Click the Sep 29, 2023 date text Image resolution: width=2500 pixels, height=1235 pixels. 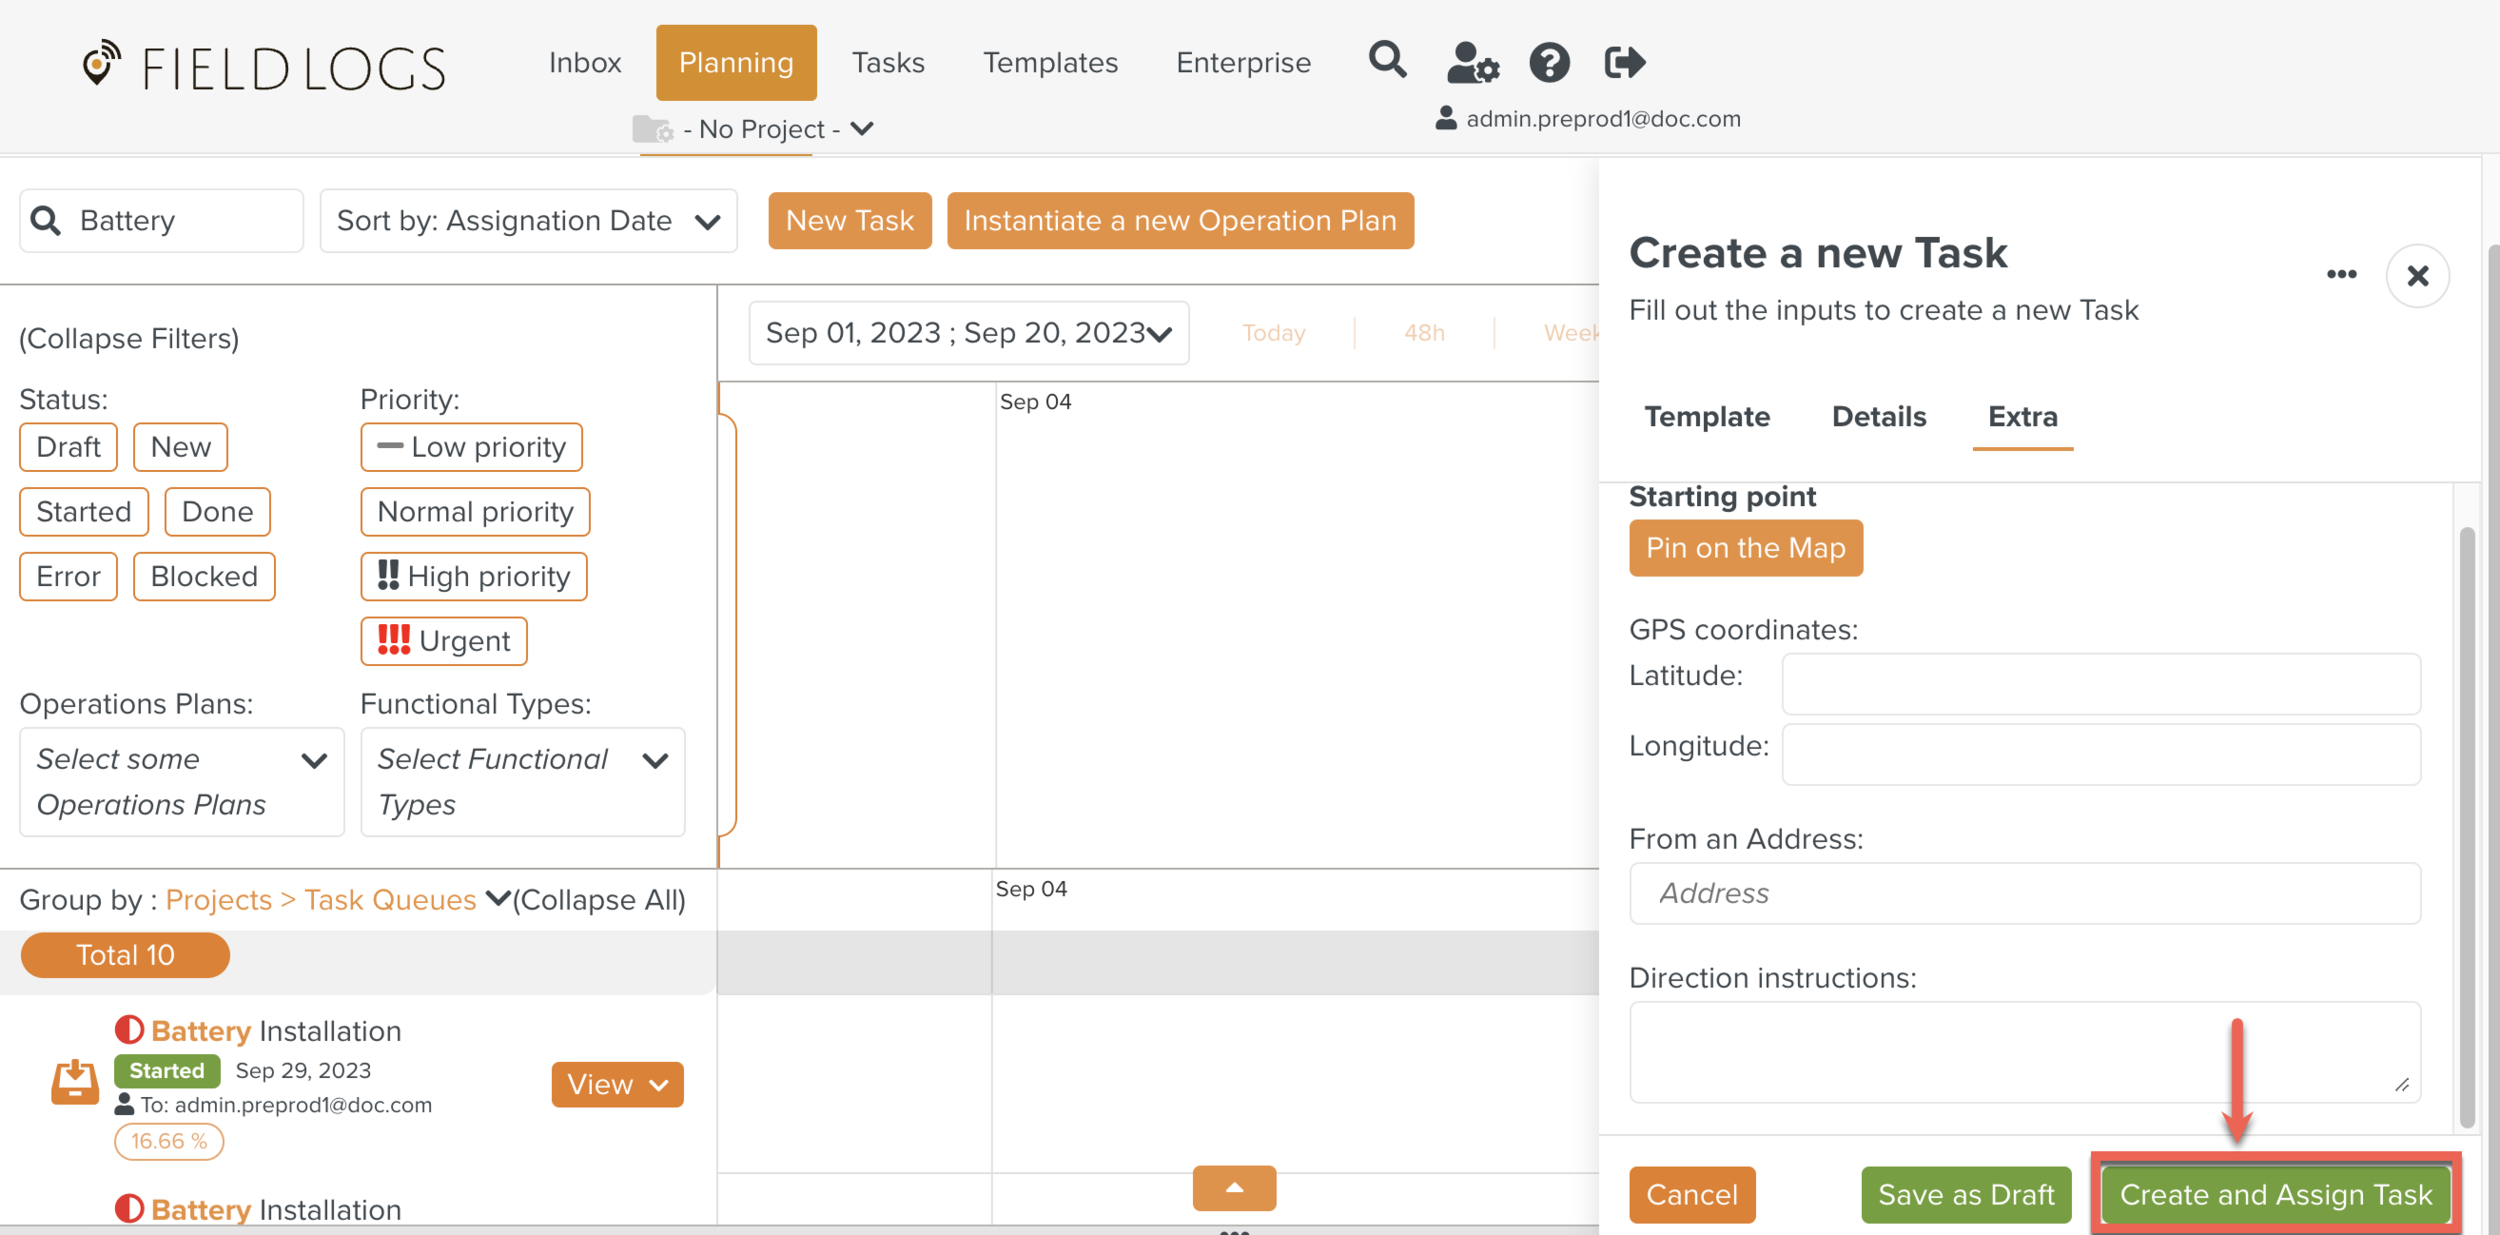pos(303,1070)
